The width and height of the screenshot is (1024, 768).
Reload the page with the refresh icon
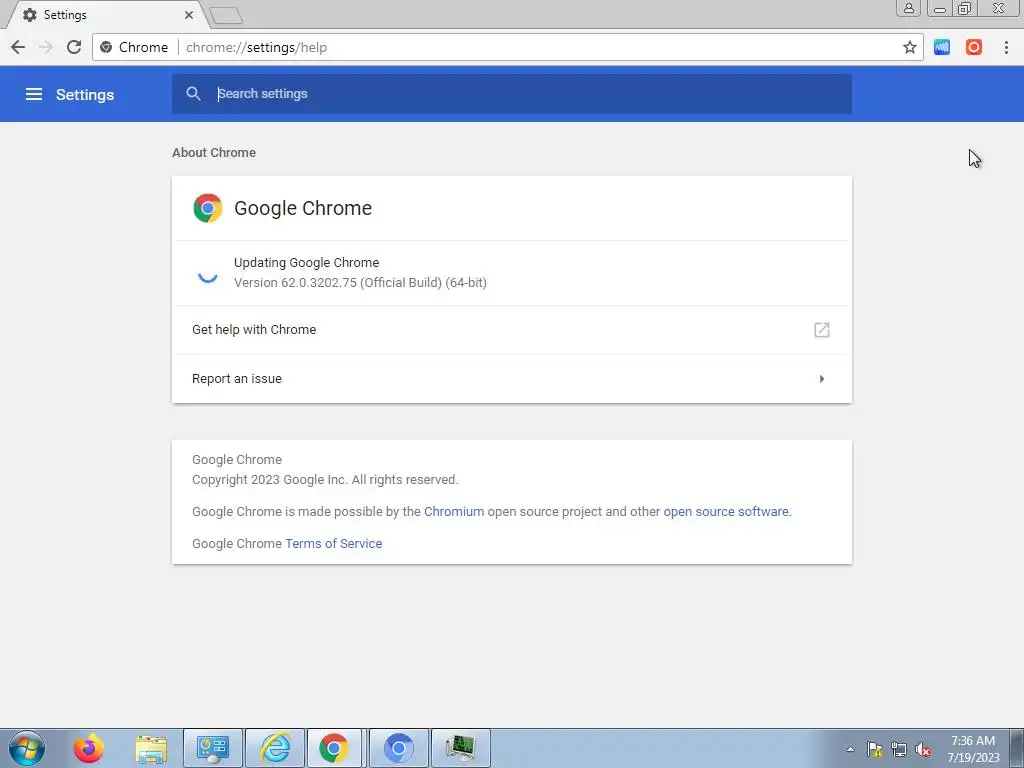(x=74, y=47)
